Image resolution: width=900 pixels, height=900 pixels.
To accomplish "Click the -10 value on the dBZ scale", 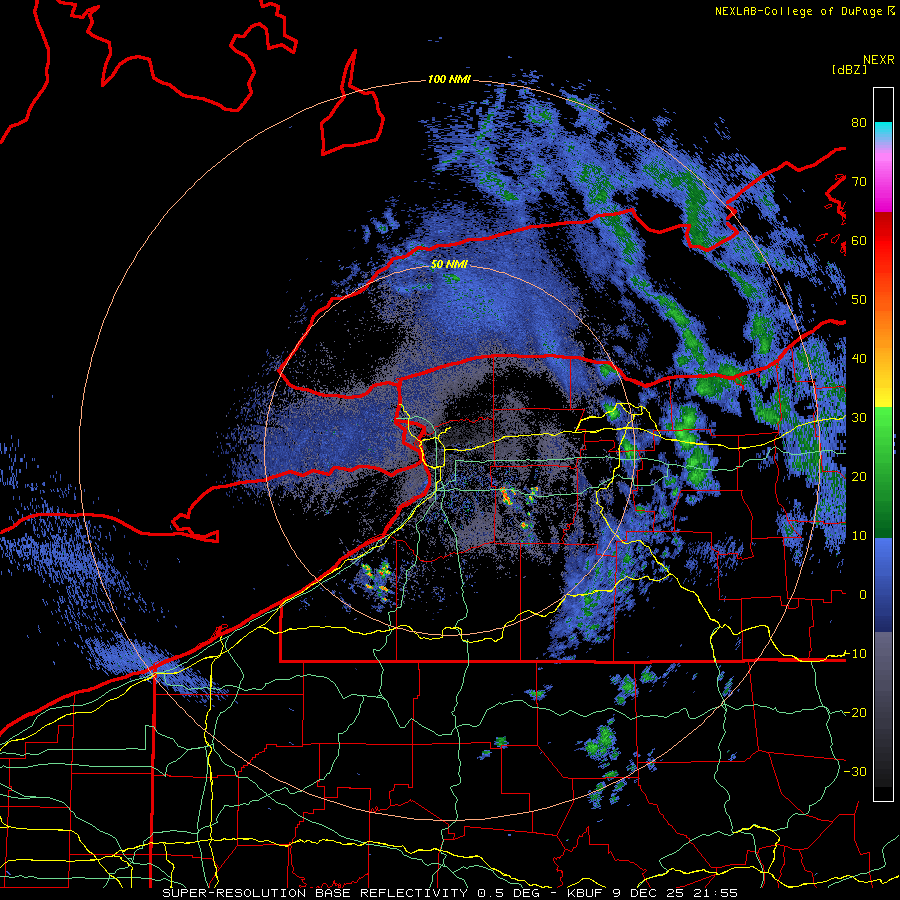I will [855, 654].
